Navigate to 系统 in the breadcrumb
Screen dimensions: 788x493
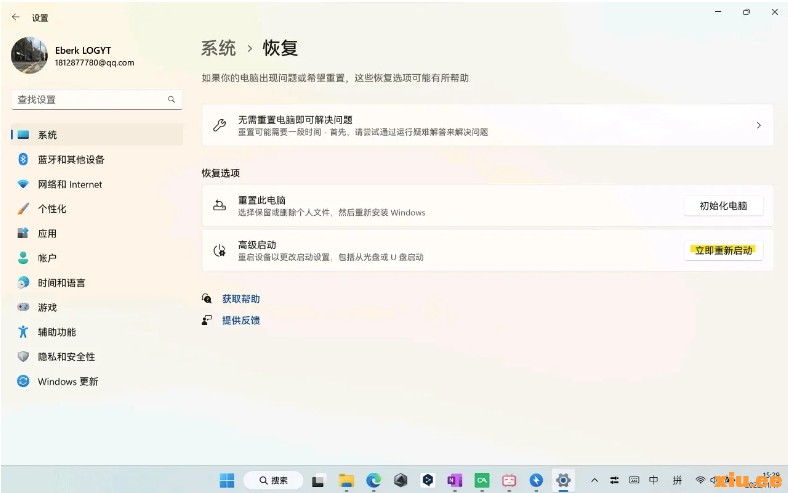pos(219,48)
